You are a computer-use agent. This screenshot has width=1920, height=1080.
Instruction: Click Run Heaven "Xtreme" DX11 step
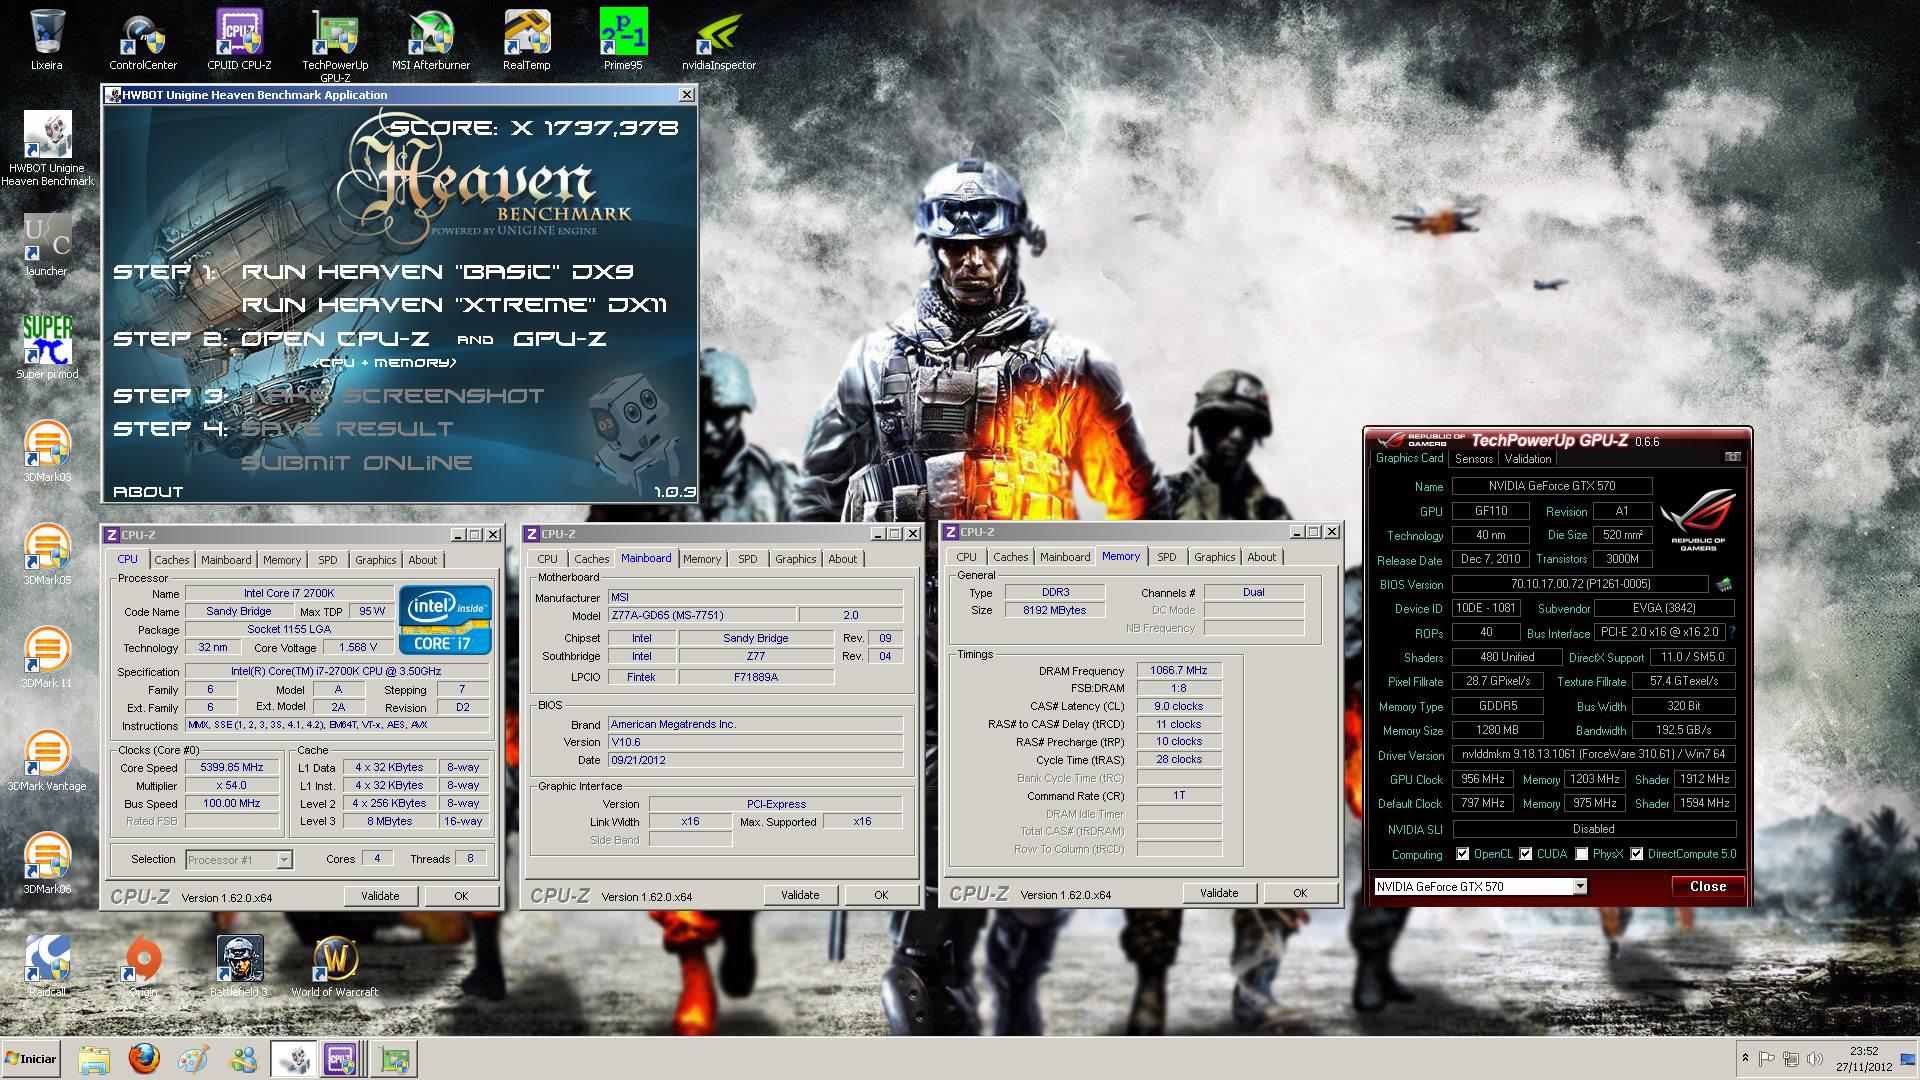click(x=455, y=304)
